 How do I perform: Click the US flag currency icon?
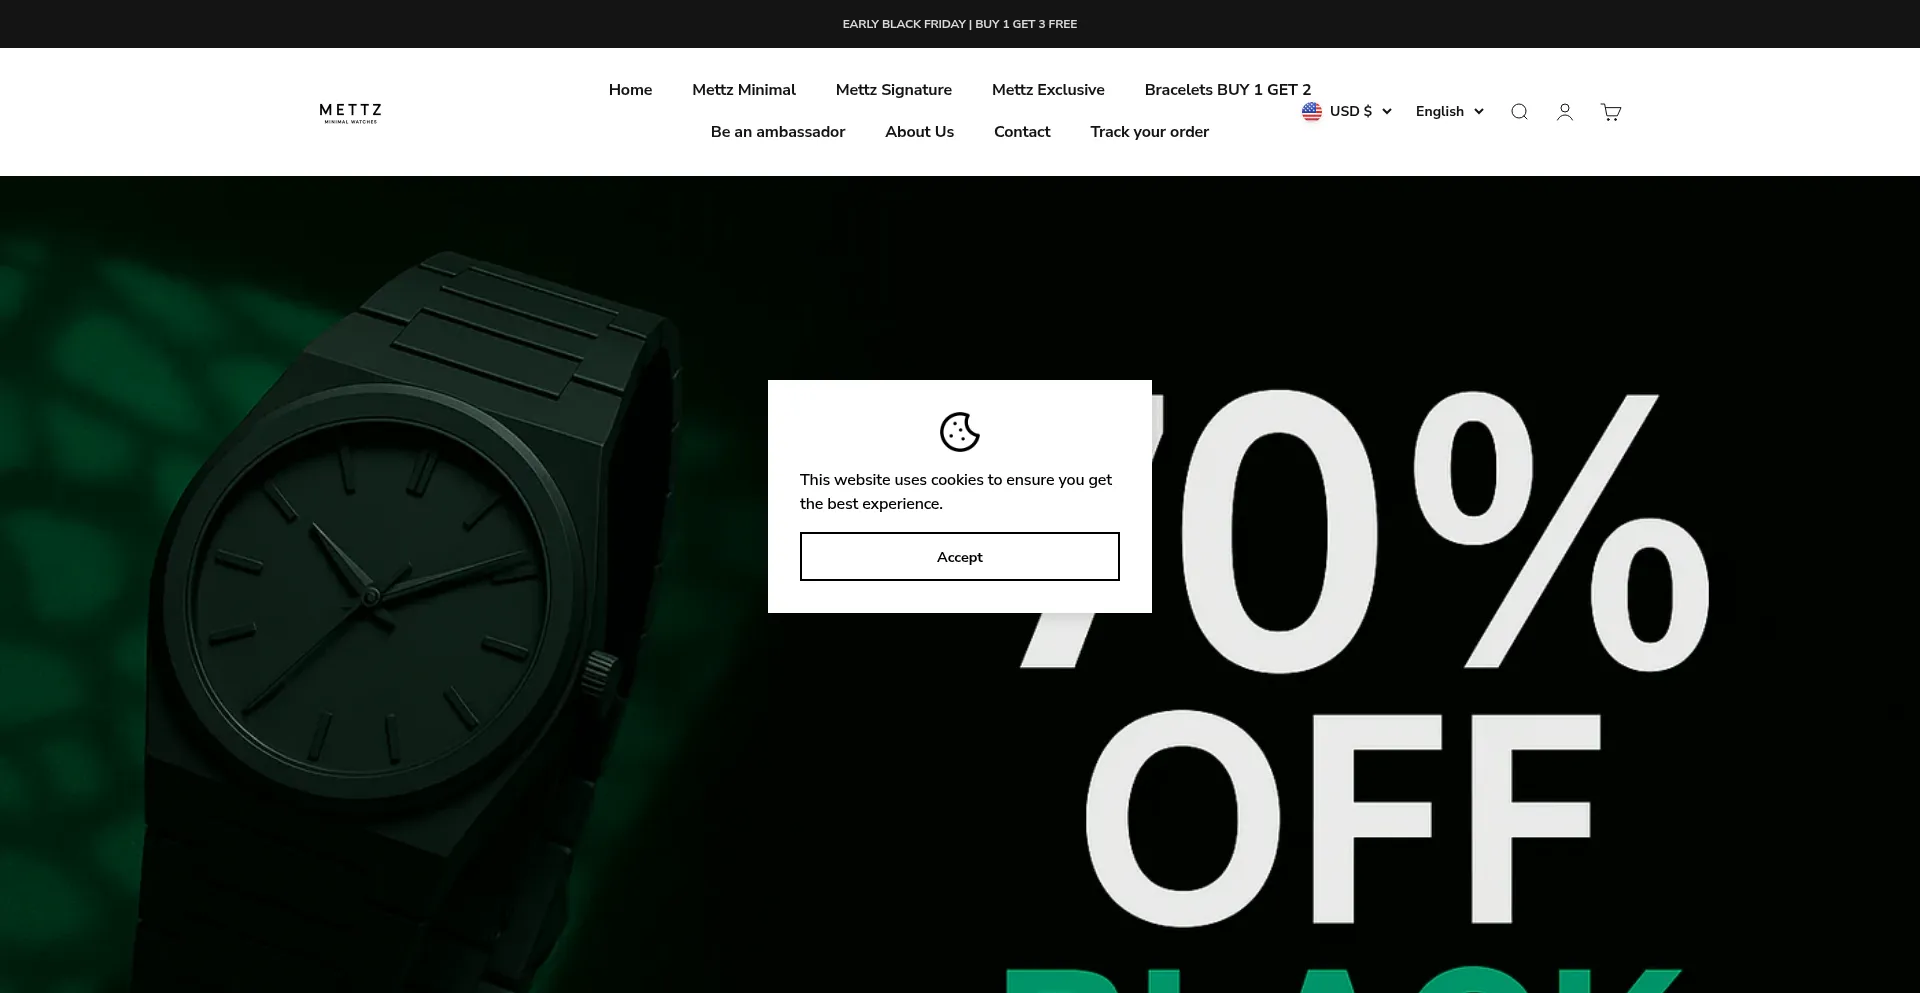1312,111
